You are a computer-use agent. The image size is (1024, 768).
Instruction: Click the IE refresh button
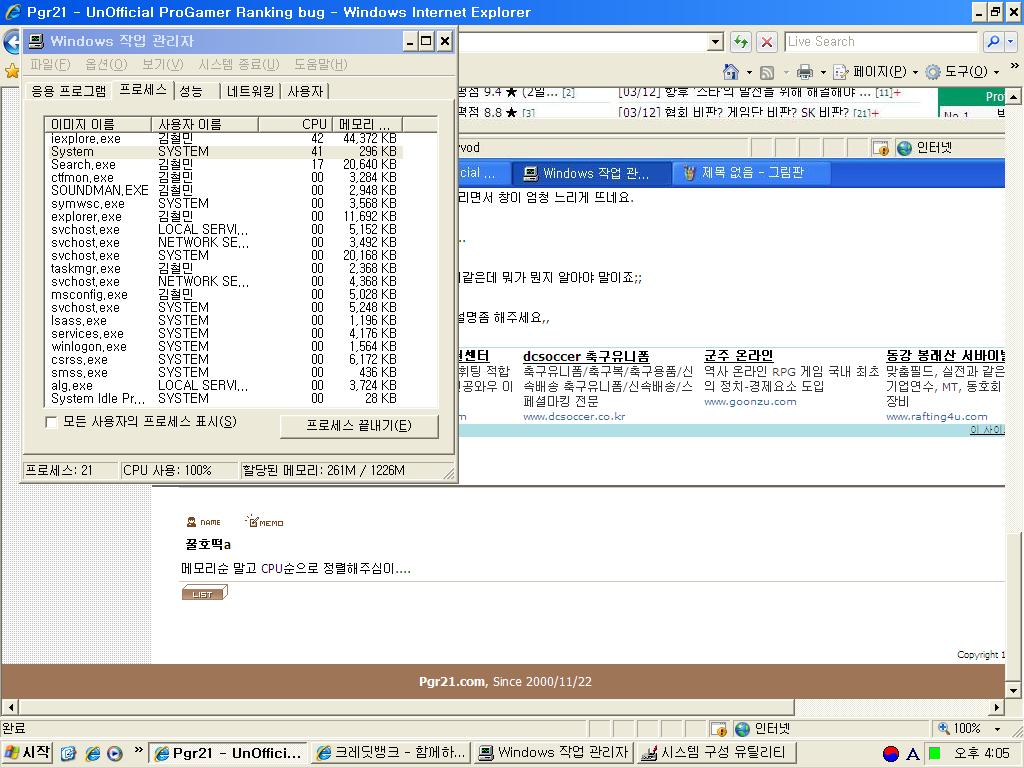(741, 42)
